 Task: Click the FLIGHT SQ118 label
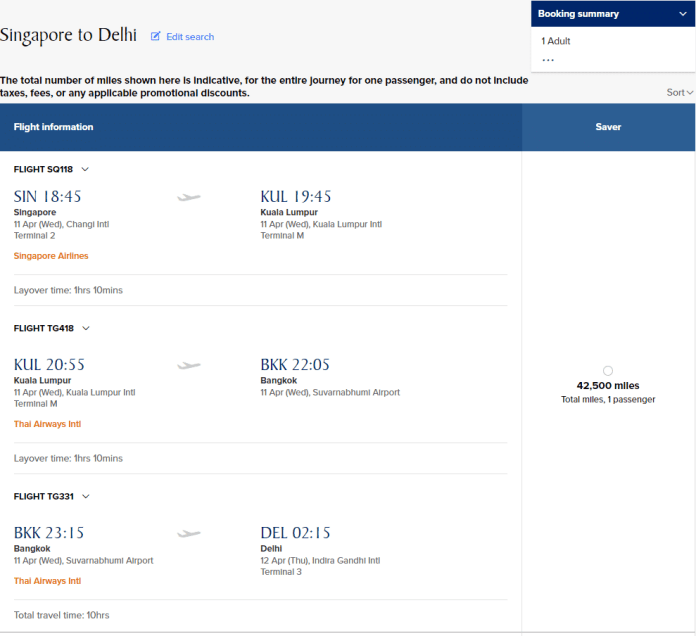point(43,169)
